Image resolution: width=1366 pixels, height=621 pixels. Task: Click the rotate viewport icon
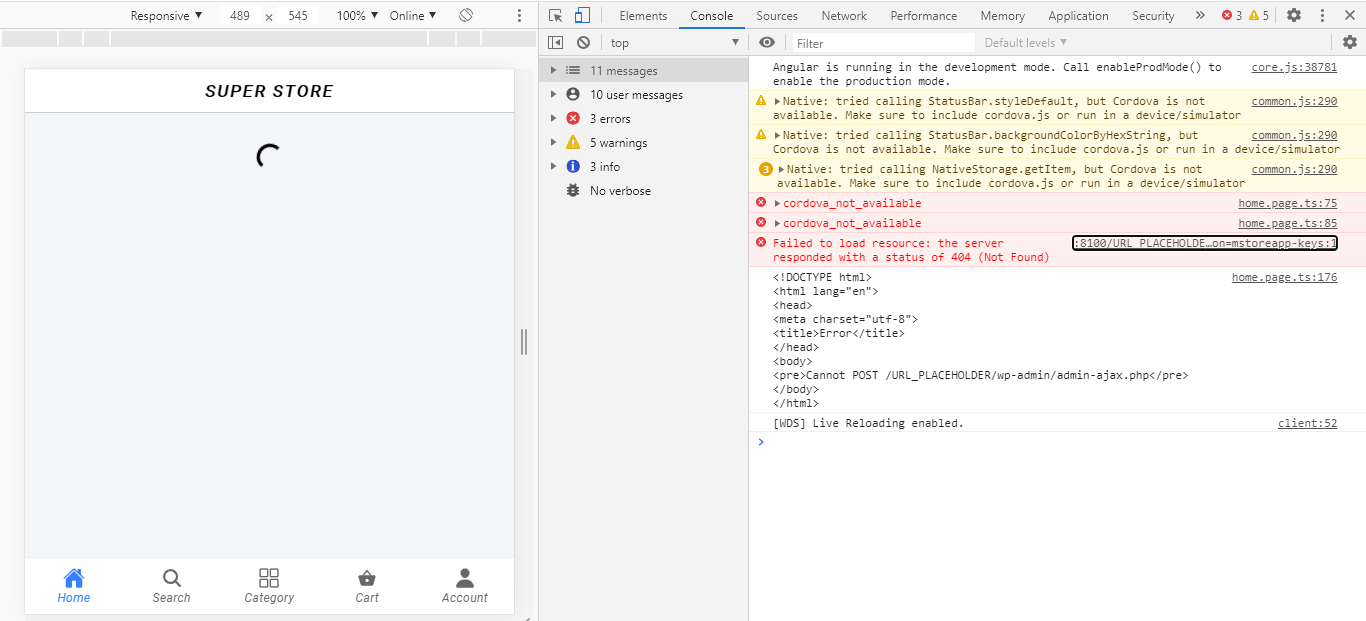[x=466, y=15]
